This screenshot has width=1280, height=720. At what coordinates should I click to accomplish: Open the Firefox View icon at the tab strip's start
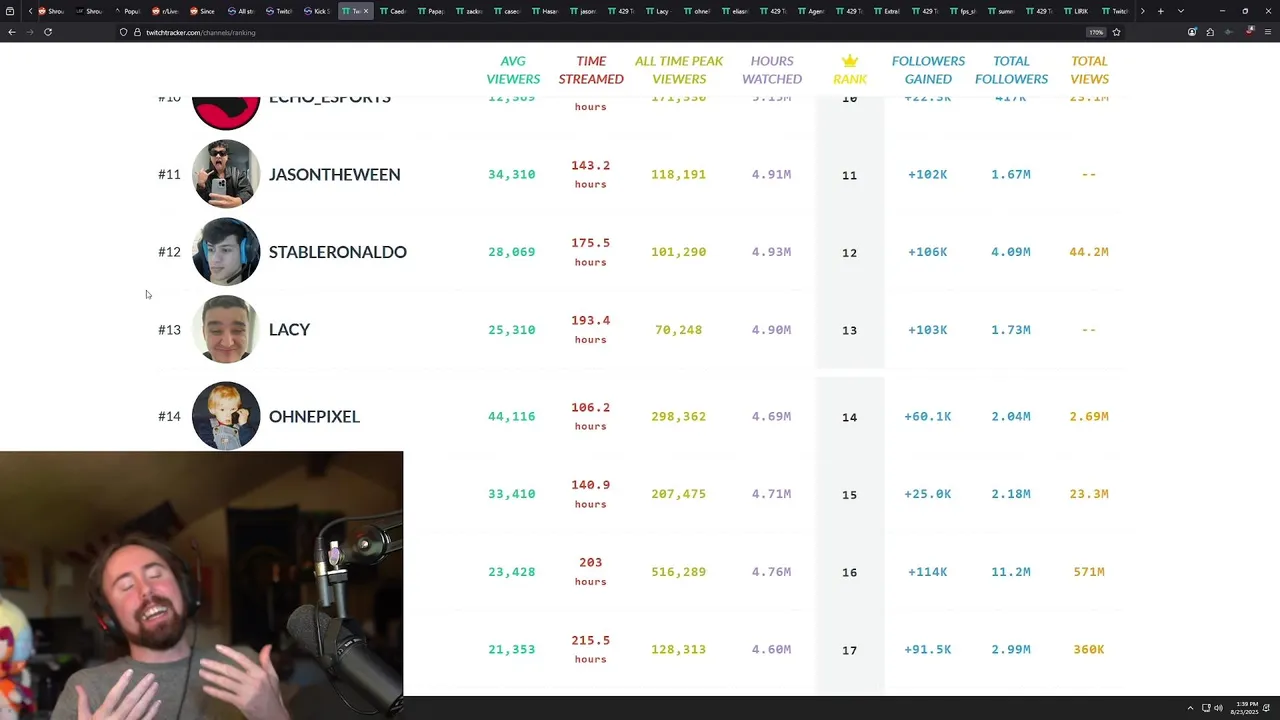pyautogui.click(x=10, y=11)
